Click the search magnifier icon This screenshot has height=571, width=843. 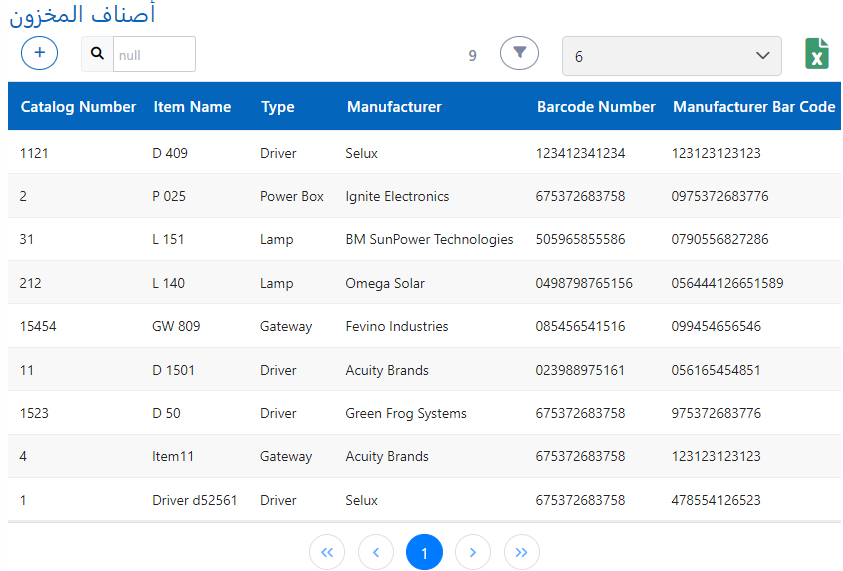pos(97,54)
